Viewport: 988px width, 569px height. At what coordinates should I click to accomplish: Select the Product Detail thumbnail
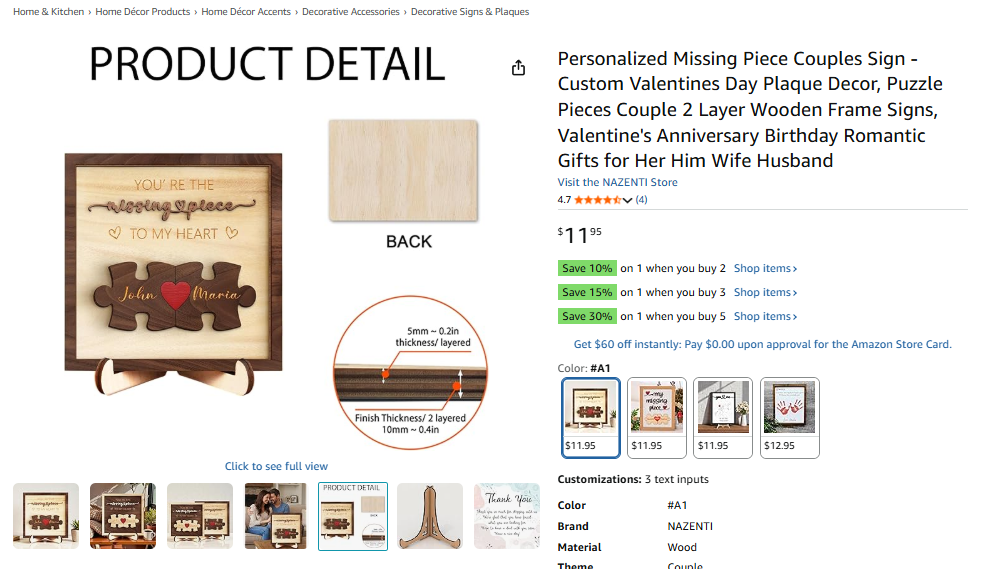(353, 516)
